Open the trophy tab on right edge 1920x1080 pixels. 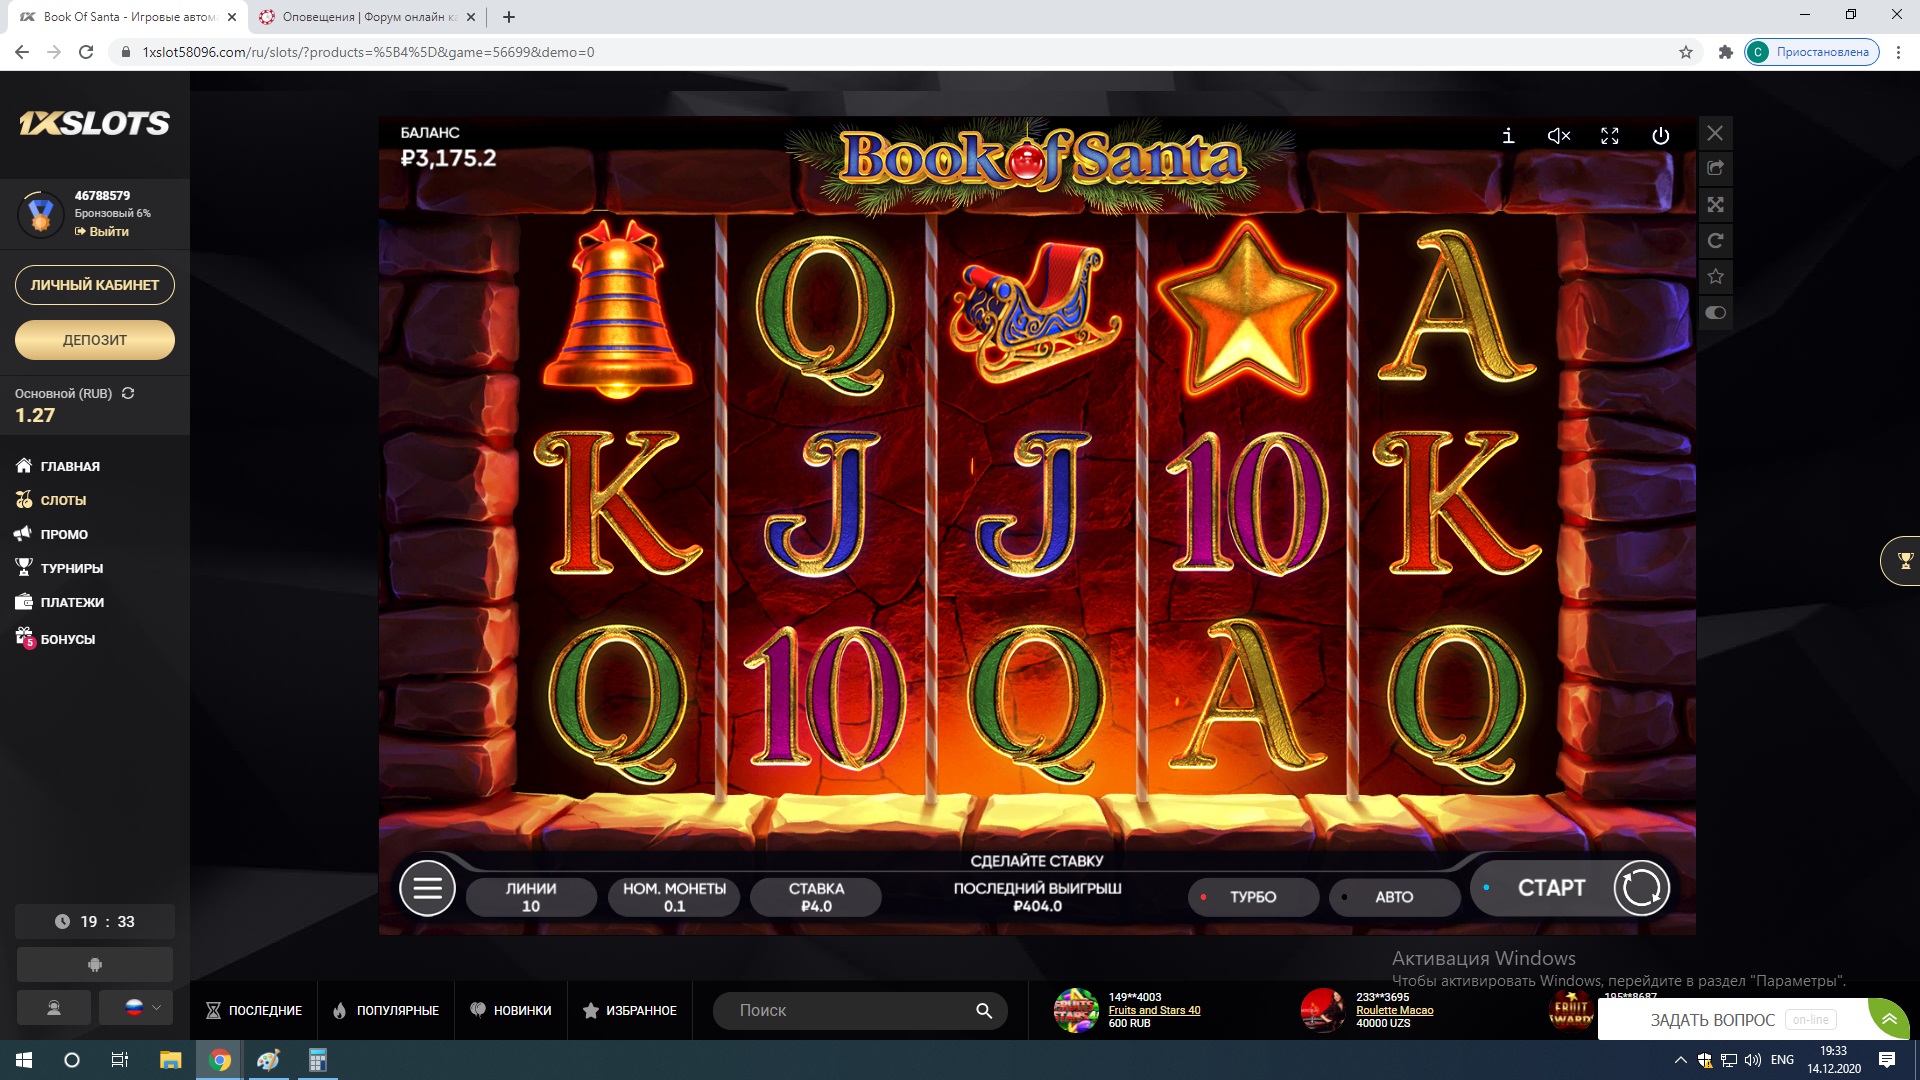tap(1903, 561)
